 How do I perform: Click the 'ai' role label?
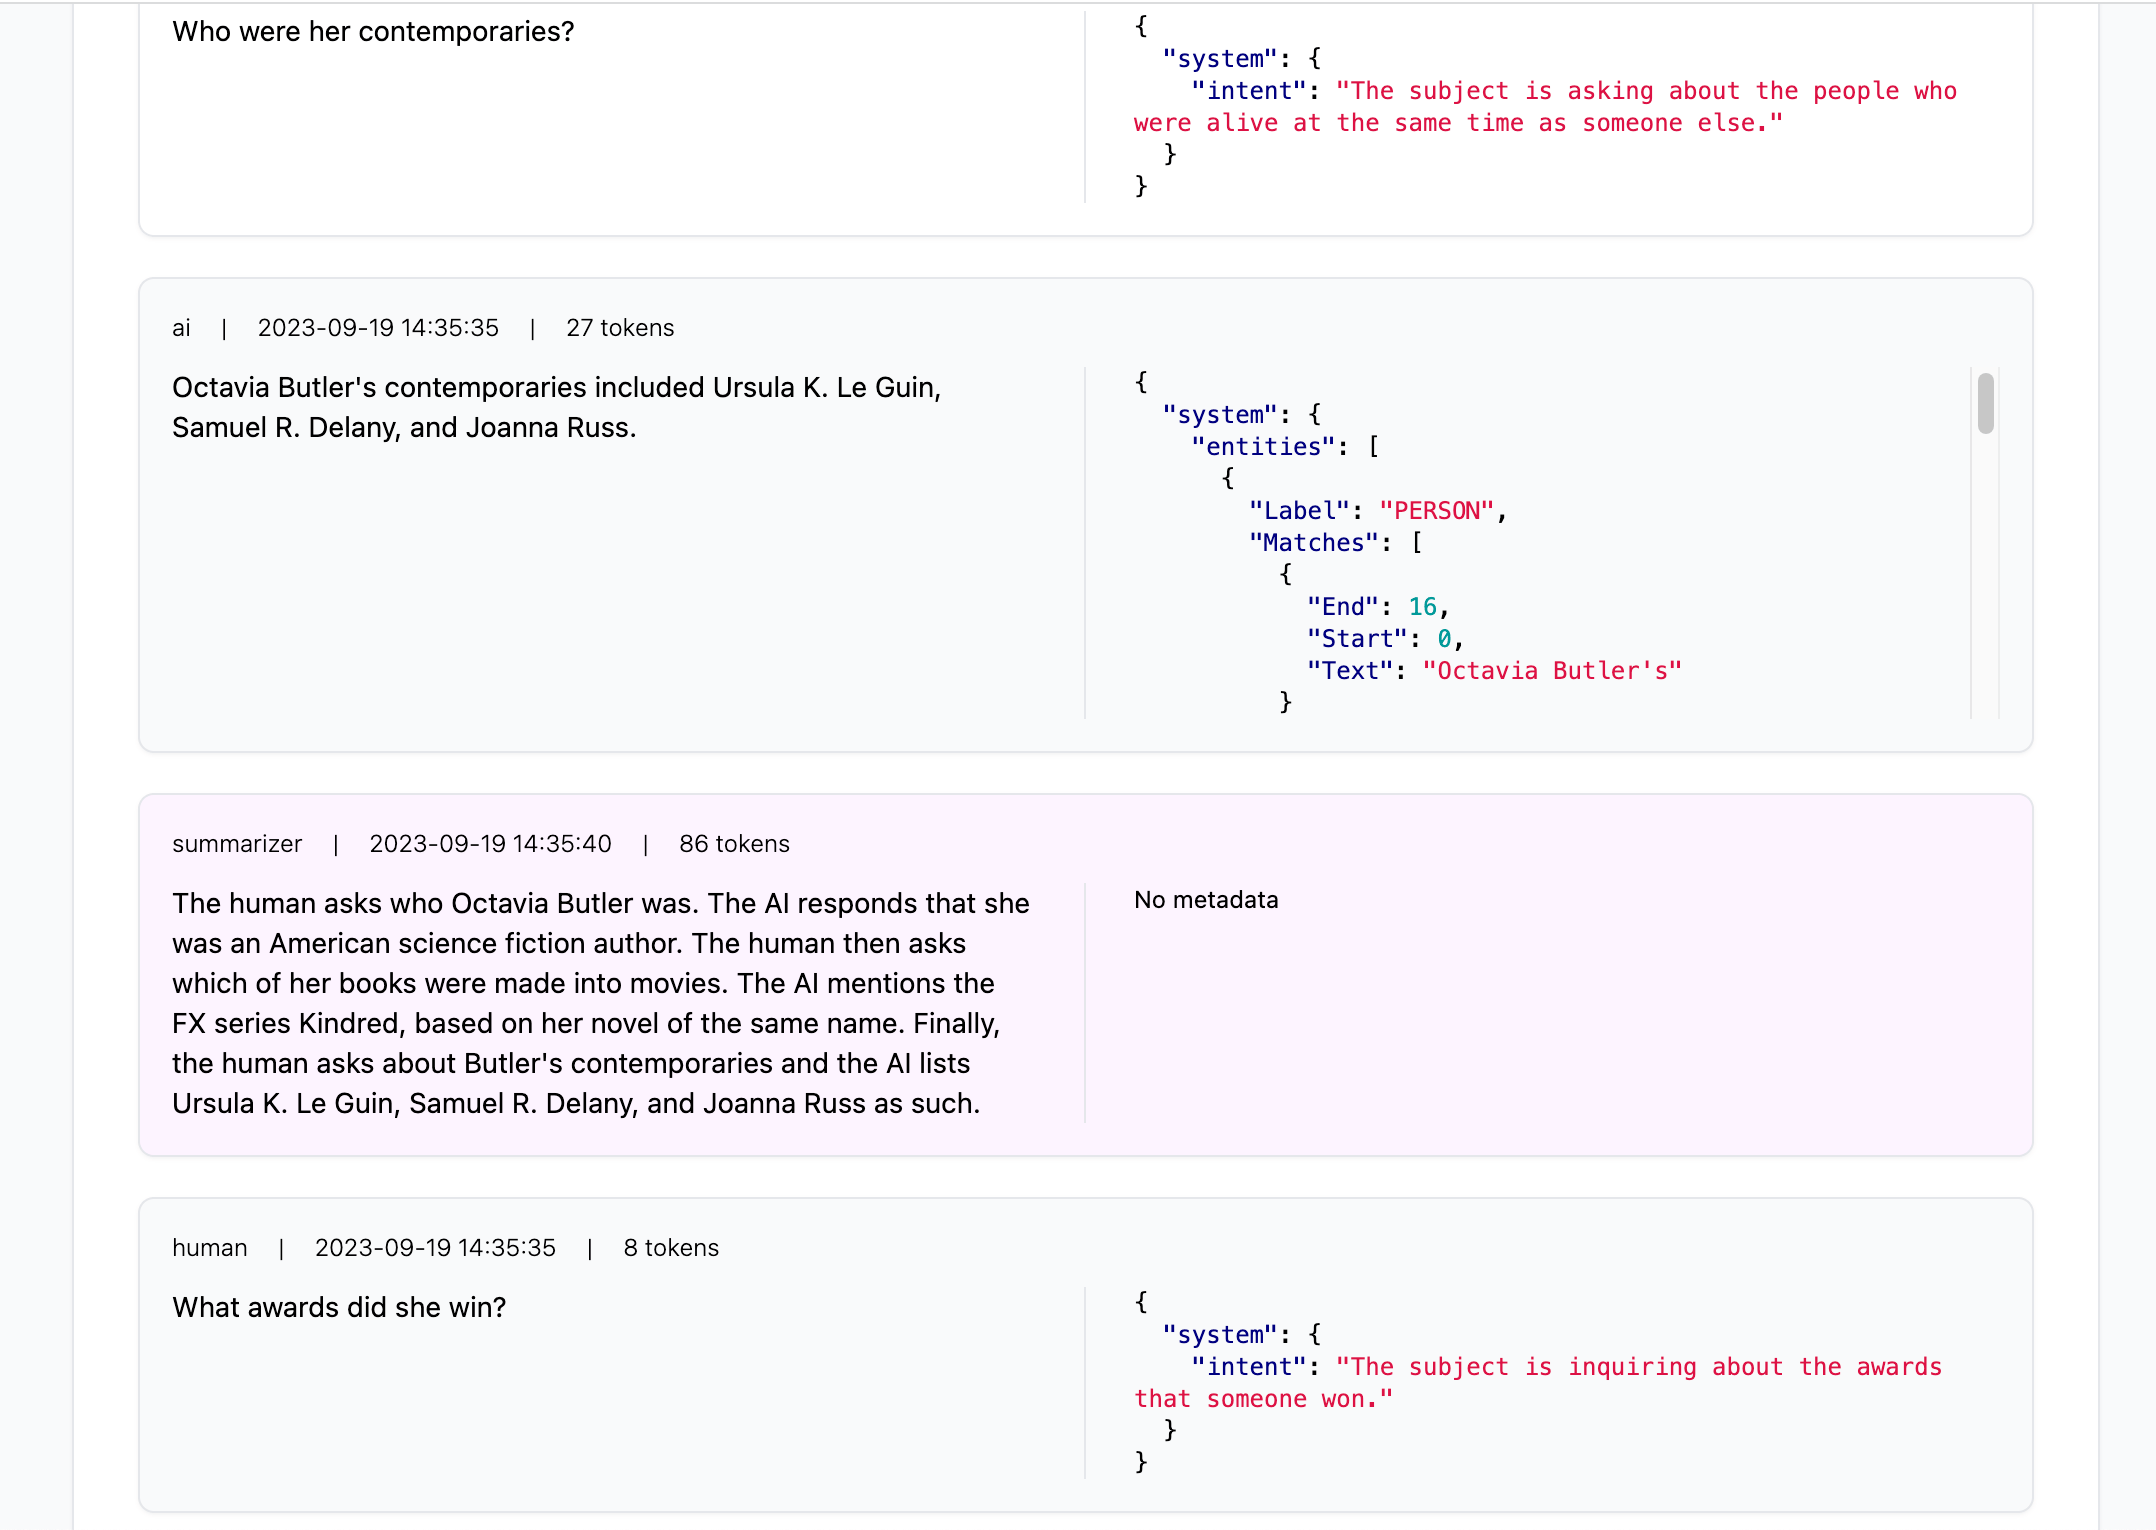click(181, 328)
